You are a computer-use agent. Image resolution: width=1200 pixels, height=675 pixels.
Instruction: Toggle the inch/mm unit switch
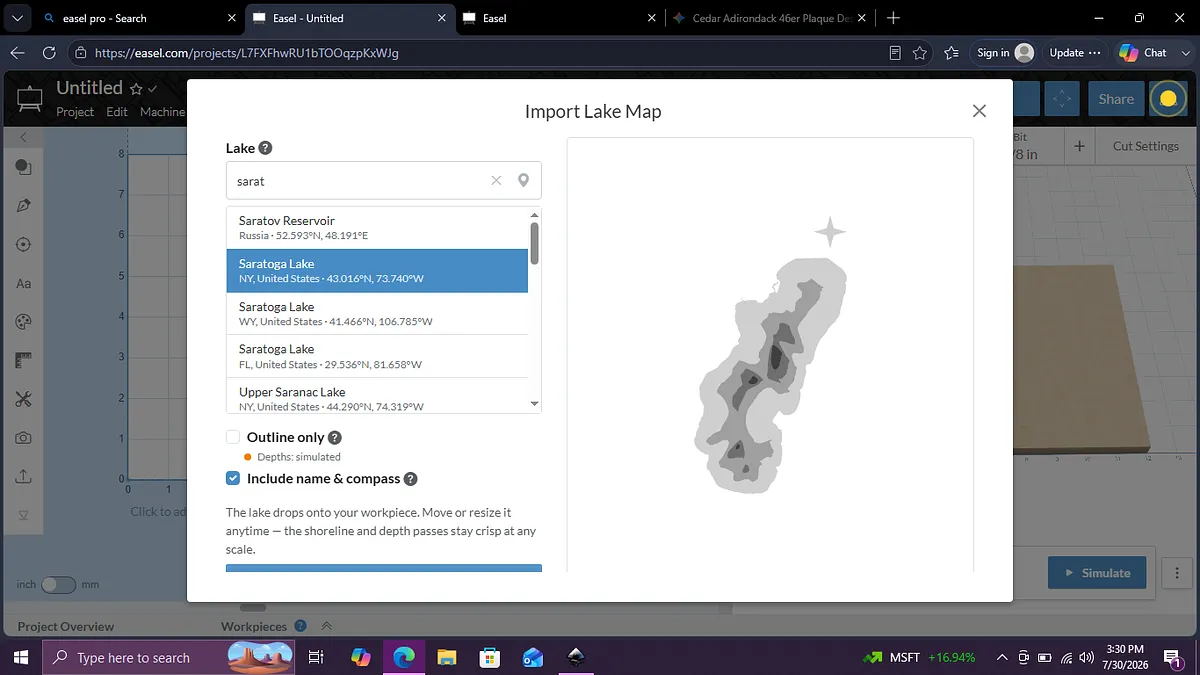(59, 584)
